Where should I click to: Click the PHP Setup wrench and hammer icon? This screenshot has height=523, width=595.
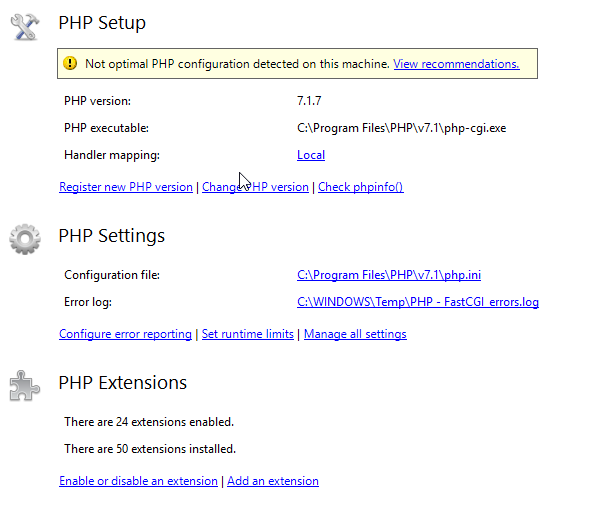25,27
